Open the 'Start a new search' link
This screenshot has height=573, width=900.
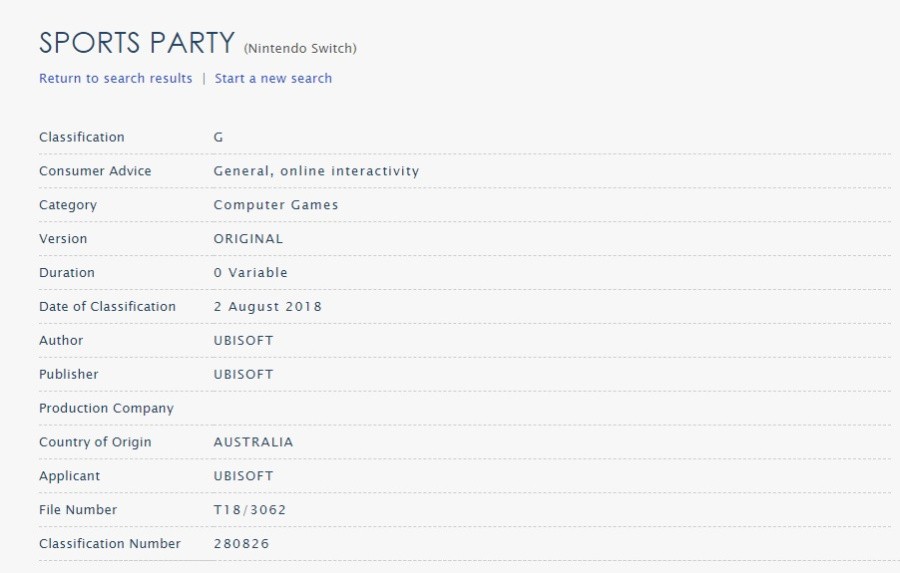[x=273, y=78]
